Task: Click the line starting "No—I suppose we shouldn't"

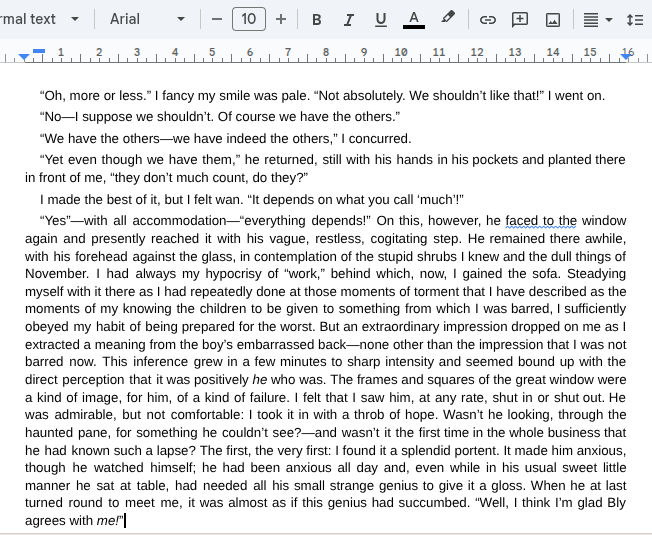Action: coord(220,116)
